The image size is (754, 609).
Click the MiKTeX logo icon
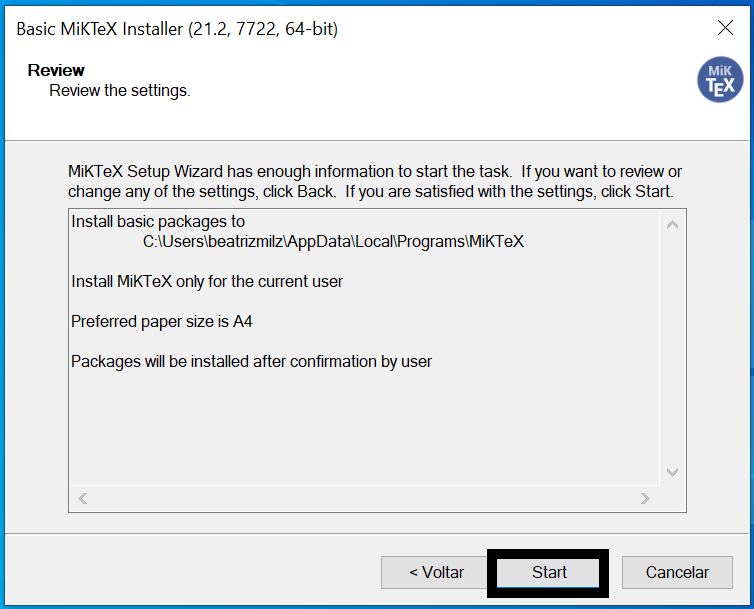coord(720,80)
